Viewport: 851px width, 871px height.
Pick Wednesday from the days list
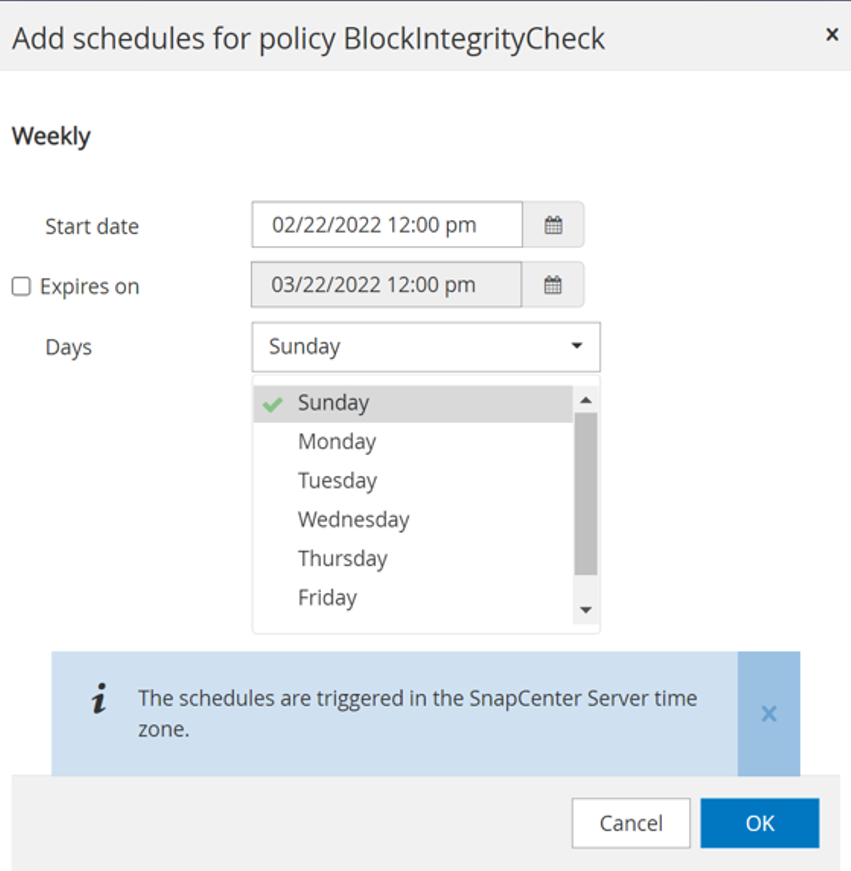point(353,520)
